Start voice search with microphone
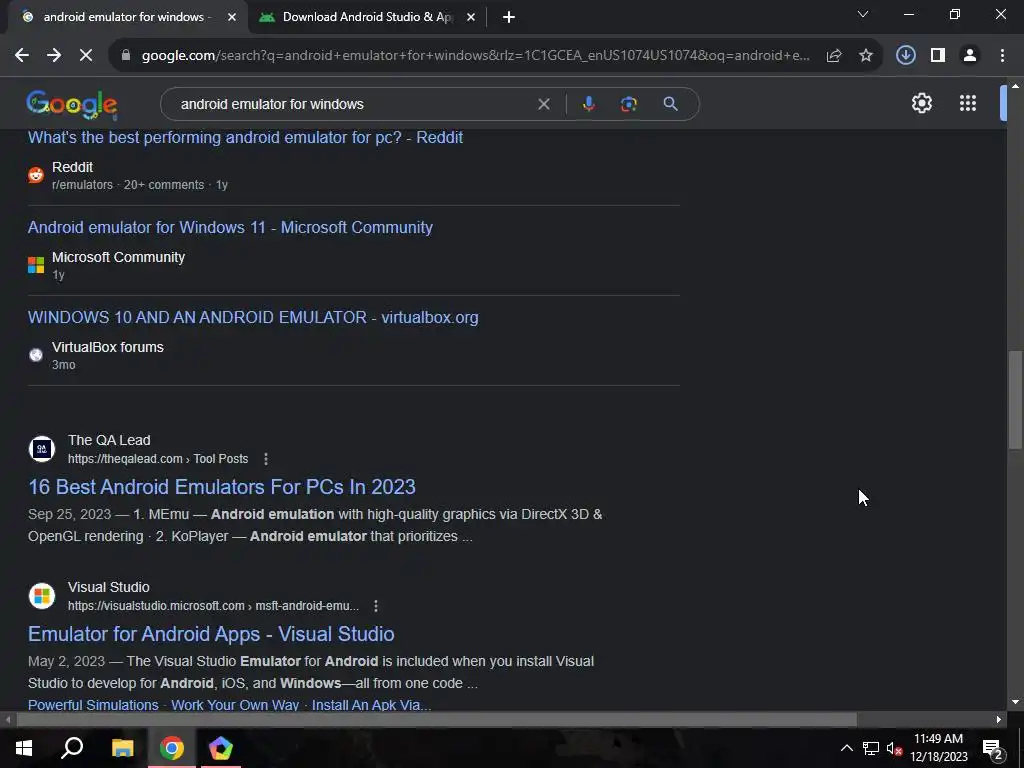 tap(588, 104)
